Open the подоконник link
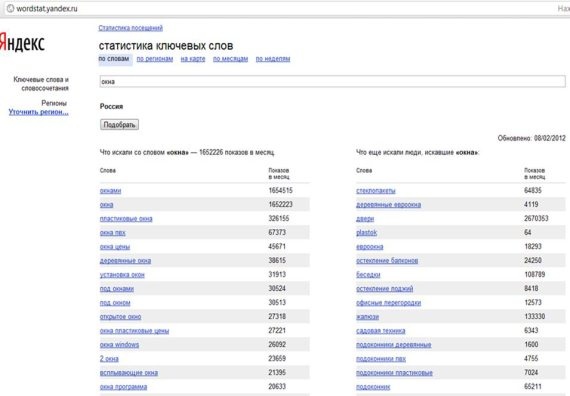Viewport: 570px width, 396px height. [x=373, y=387]
